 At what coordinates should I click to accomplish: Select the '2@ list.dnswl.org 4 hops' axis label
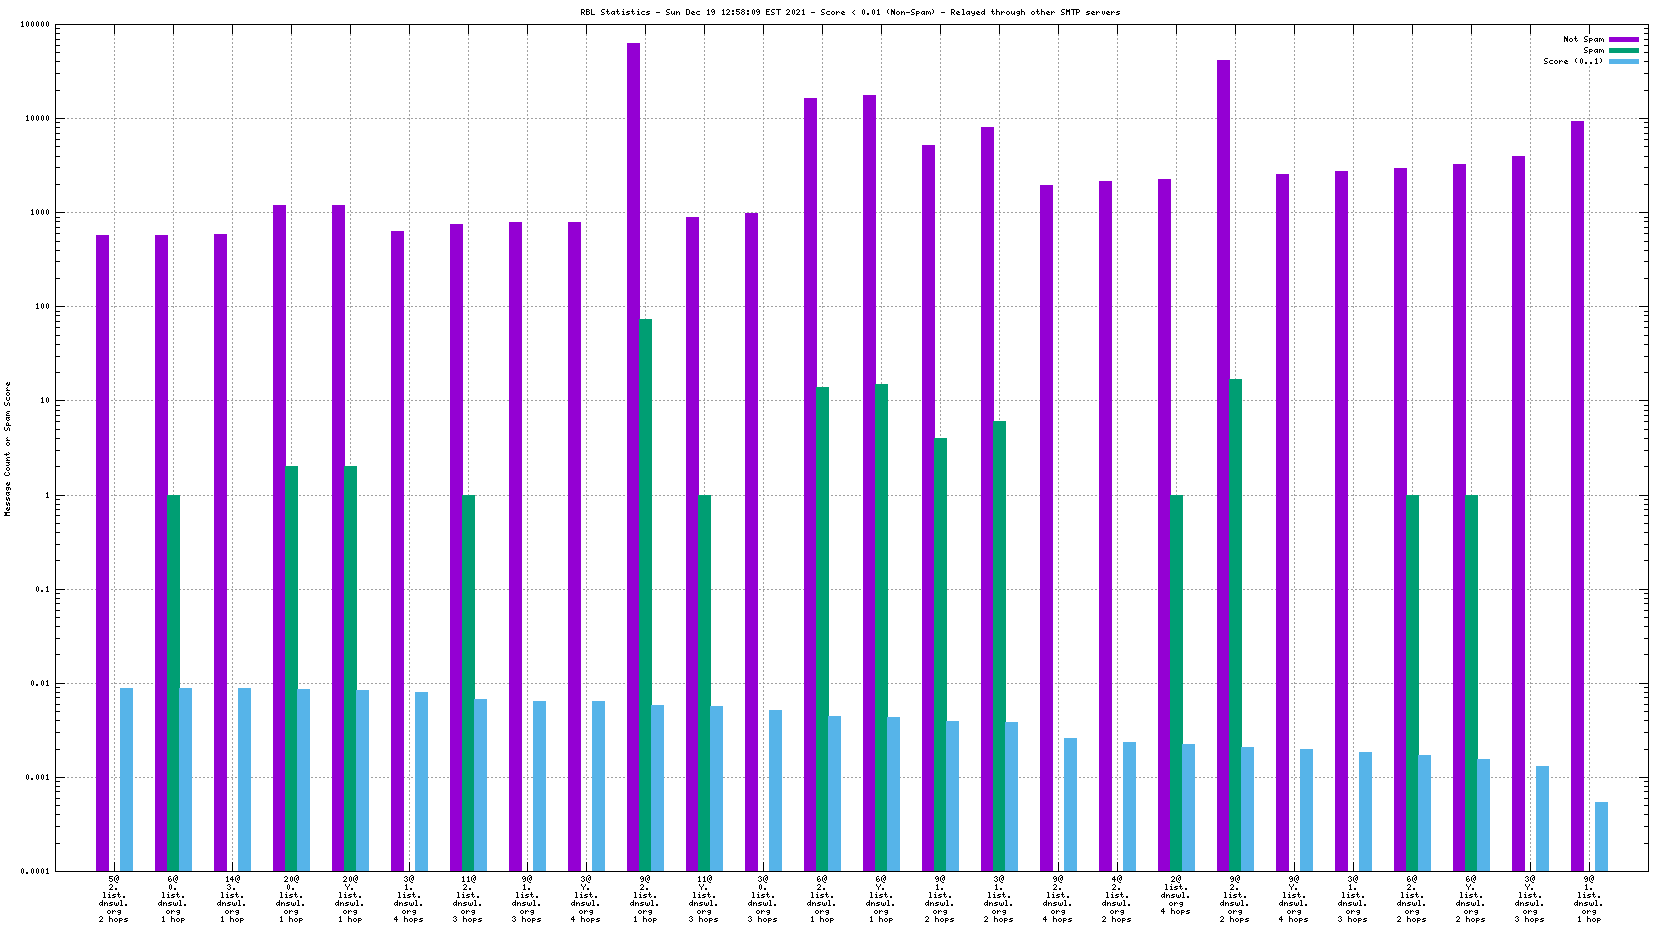(x=1176, y=895)
